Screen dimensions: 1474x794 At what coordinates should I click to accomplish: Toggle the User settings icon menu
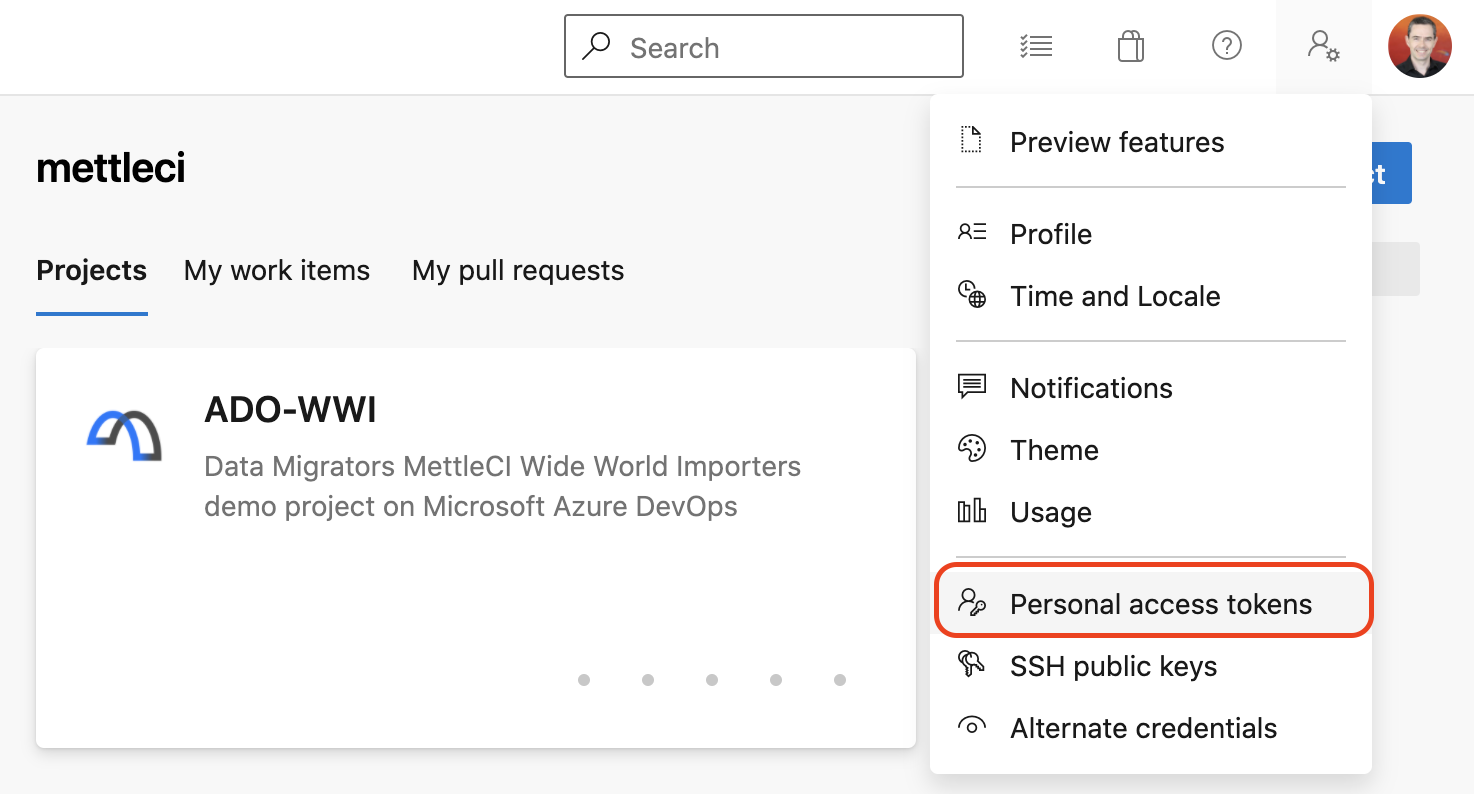pyautogui.click(x=1323, y=46)
